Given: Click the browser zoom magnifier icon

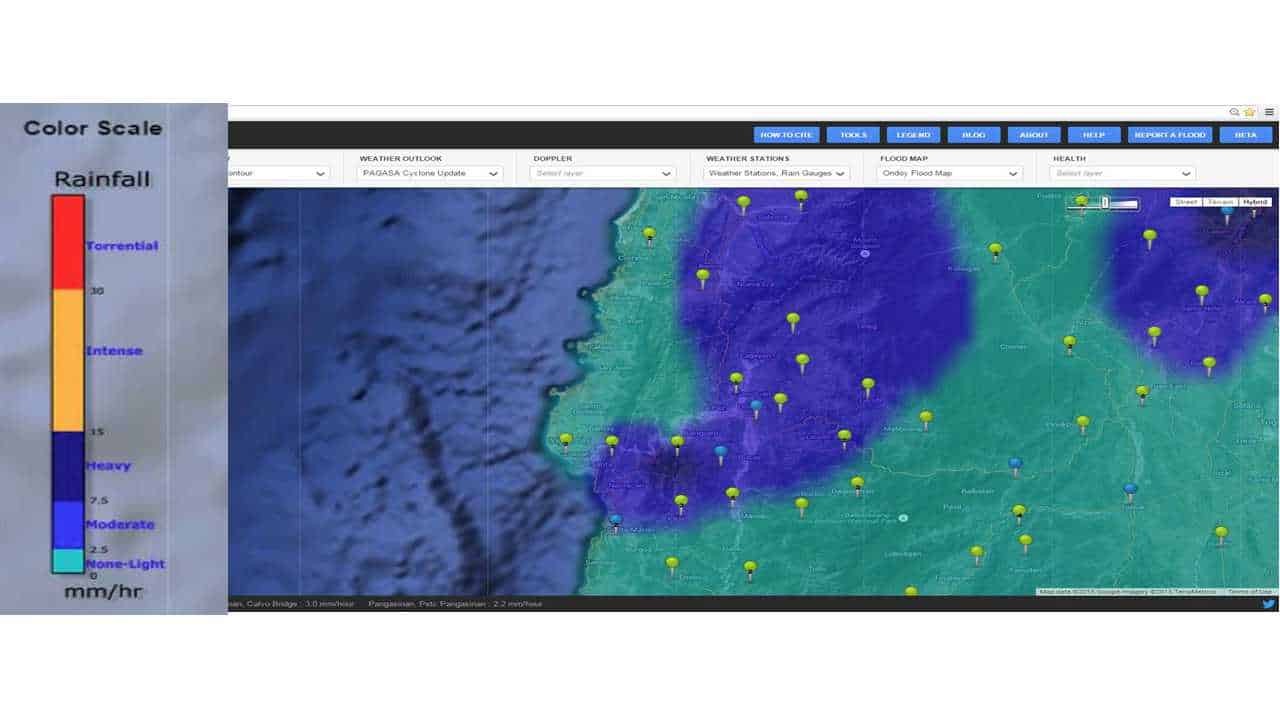Looking at the screenshot, I should point(1235,112).
